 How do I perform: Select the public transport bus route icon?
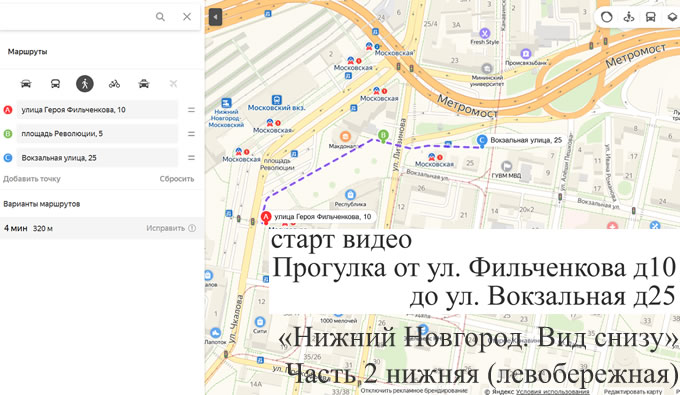coord(56,84)
